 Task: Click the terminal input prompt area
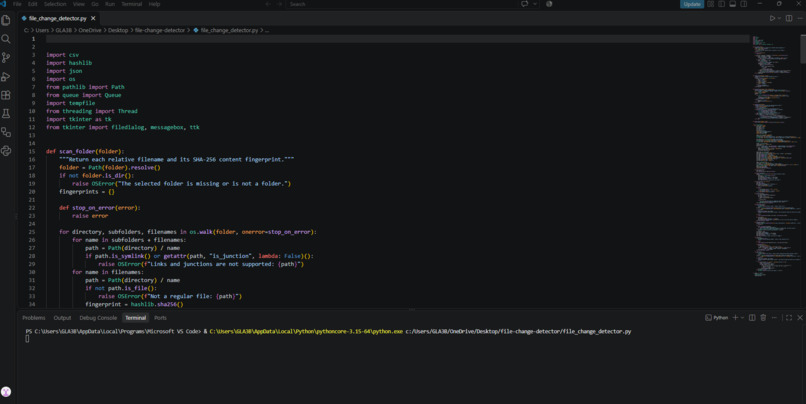pyautogui.click(x=27, y=339)
